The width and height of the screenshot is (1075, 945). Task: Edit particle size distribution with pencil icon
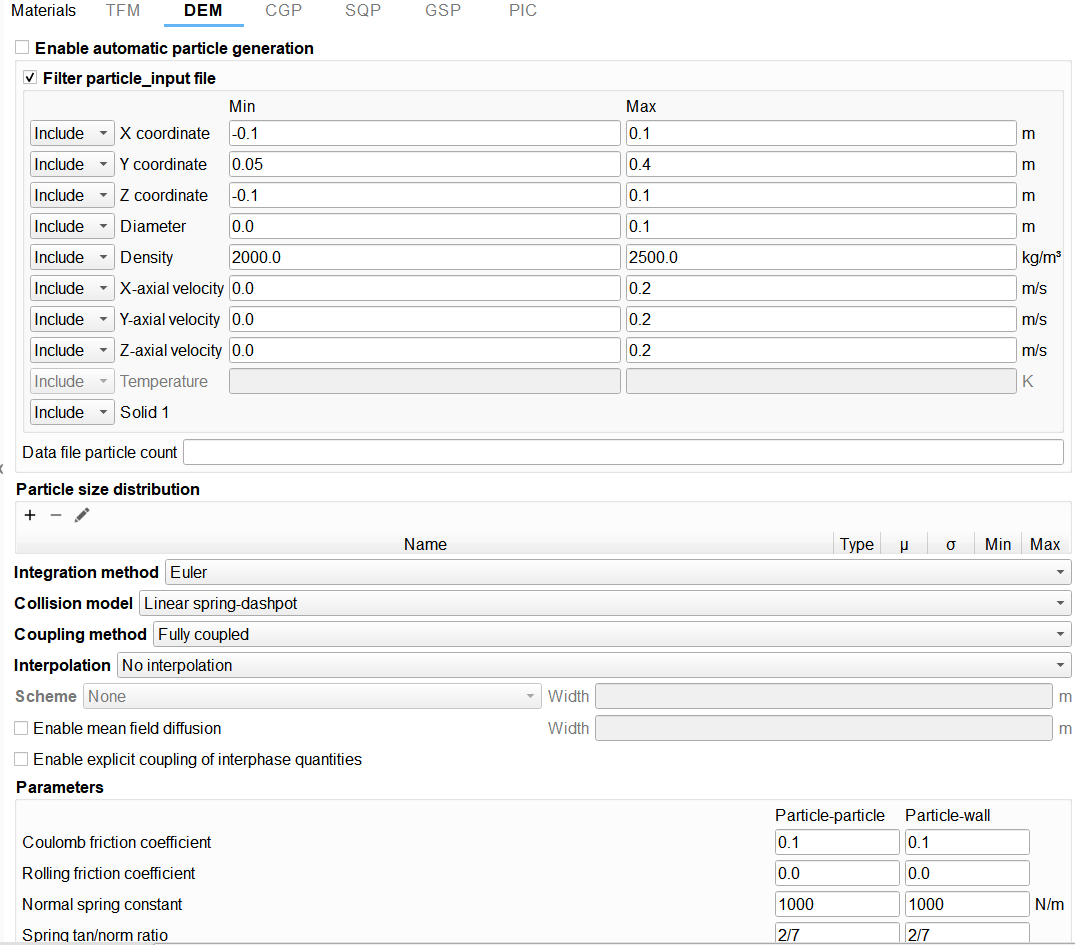(82, 515)
